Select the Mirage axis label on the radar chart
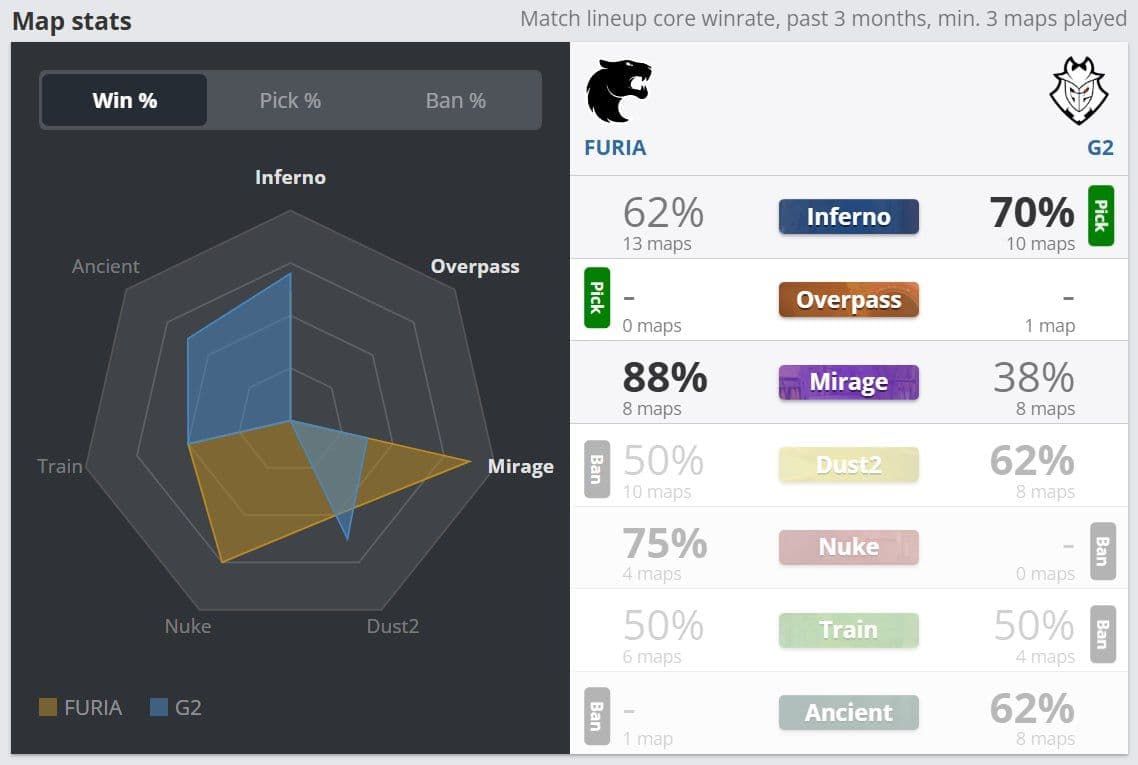The image size is (1138, 765). 520,467
